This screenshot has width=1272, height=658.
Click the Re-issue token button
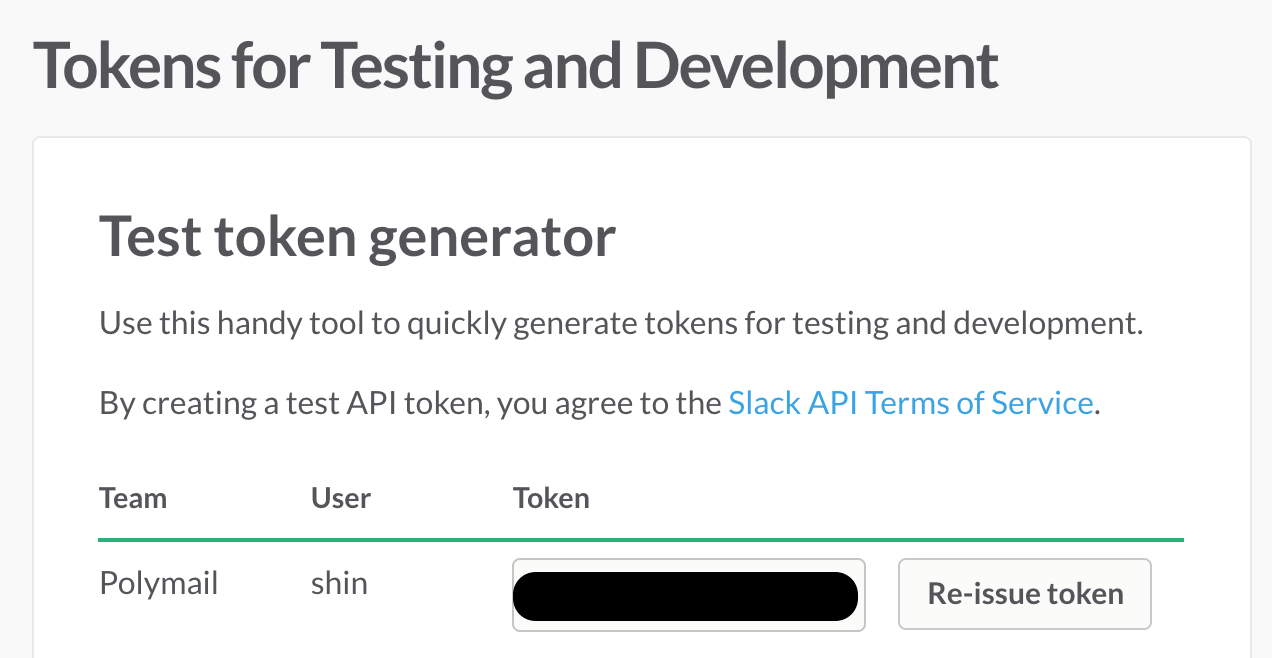1025,594
